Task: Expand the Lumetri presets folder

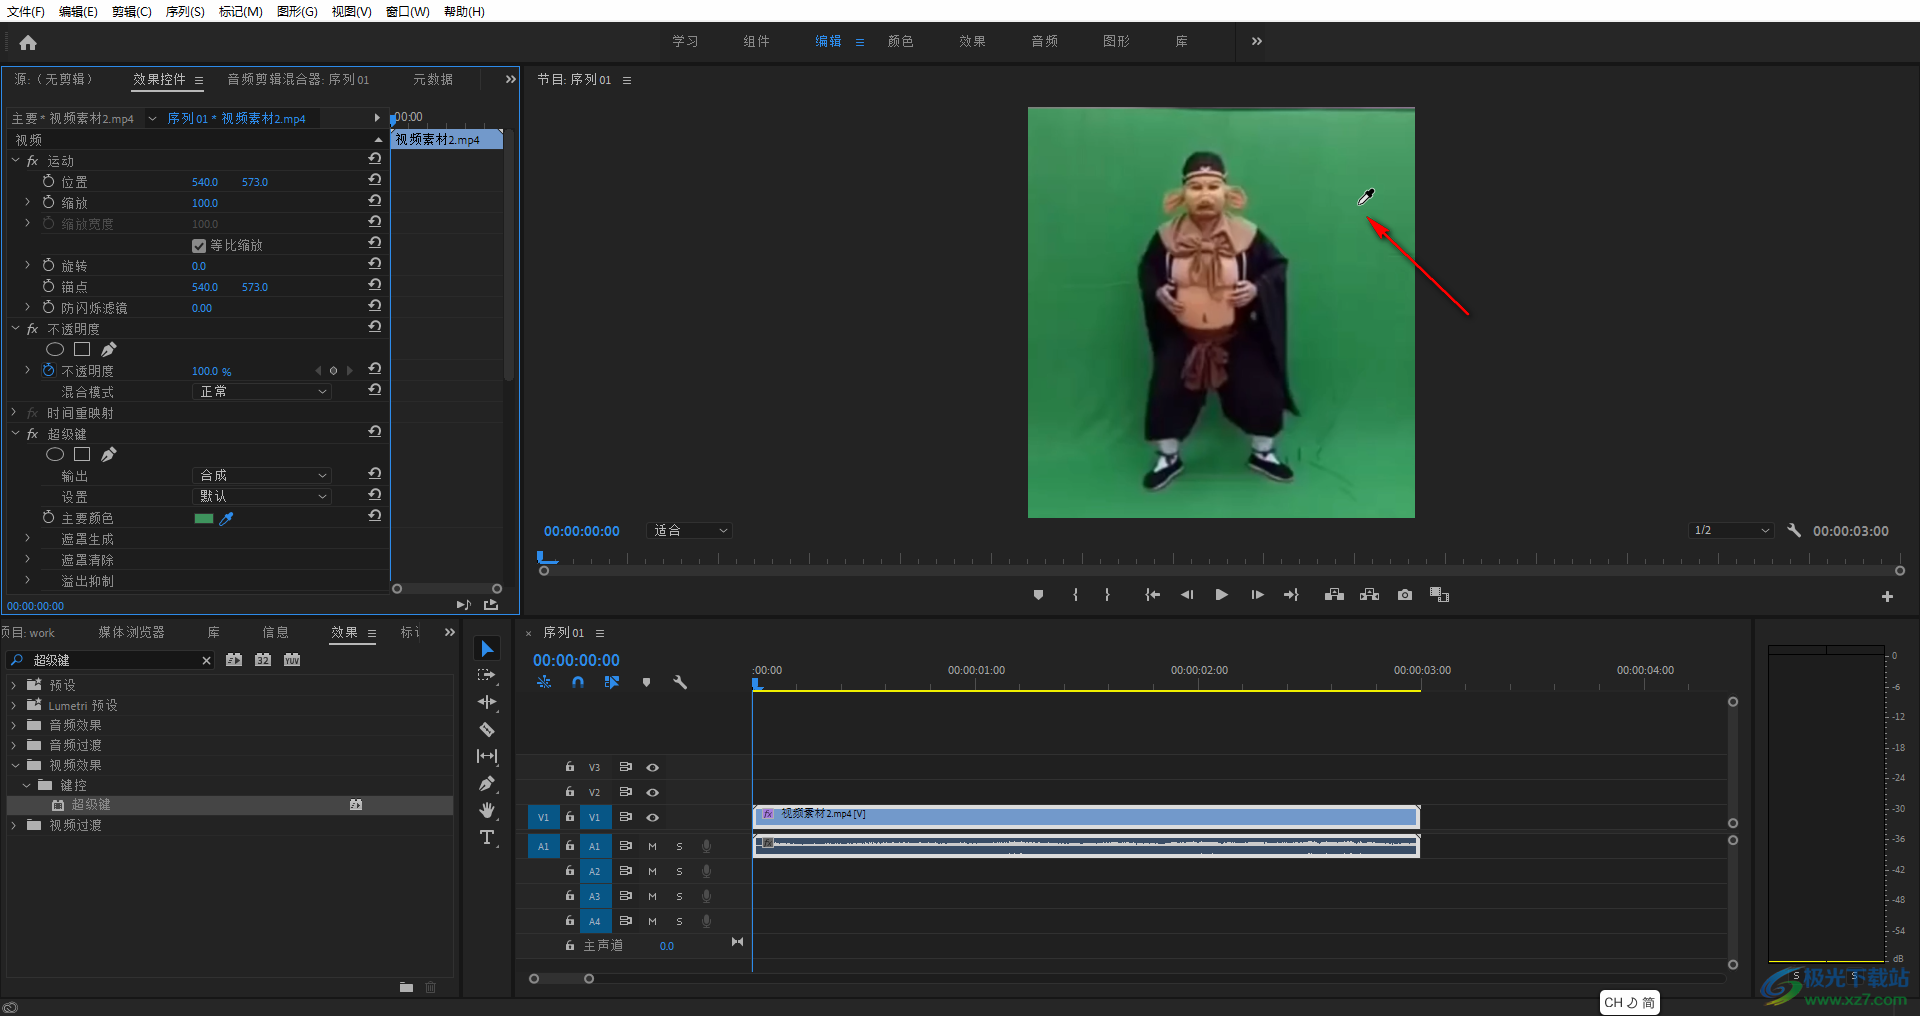Action: tap(14, 705)
